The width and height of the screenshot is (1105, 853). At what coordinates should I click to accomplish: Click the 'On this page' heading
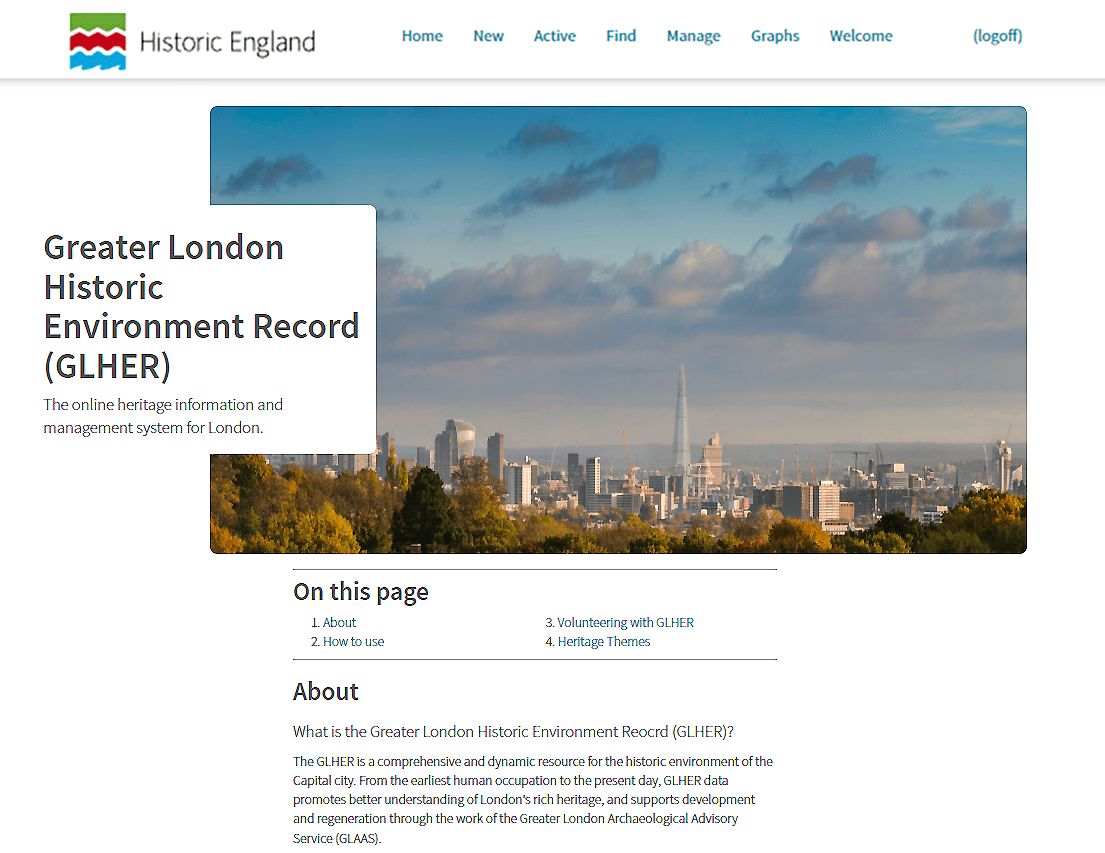361,591
